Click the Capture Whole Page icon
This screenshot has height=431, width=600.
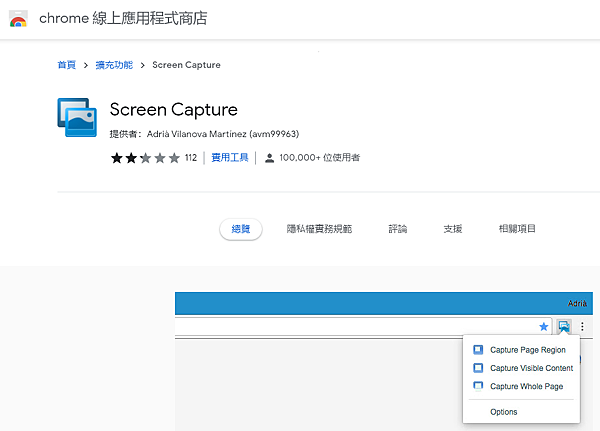(x=478, y=386)
